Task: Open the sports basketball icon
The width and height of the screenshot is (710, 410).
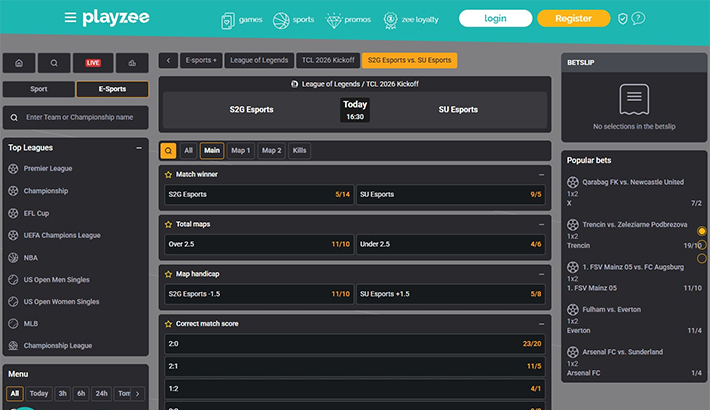Action: point(281,20)
